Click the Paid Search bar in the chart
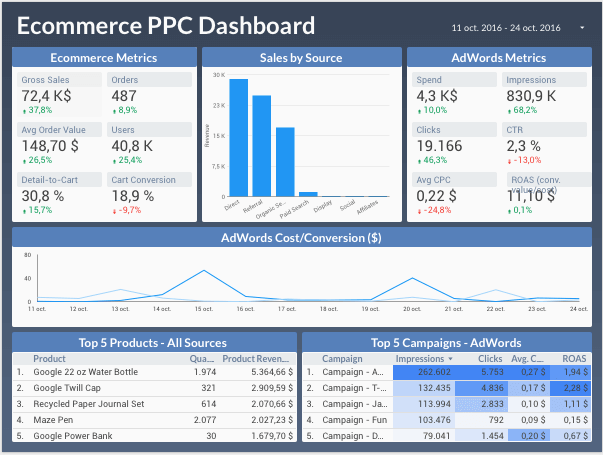The width and height of the screenshot is (603, 455). (x=308, y=194)
